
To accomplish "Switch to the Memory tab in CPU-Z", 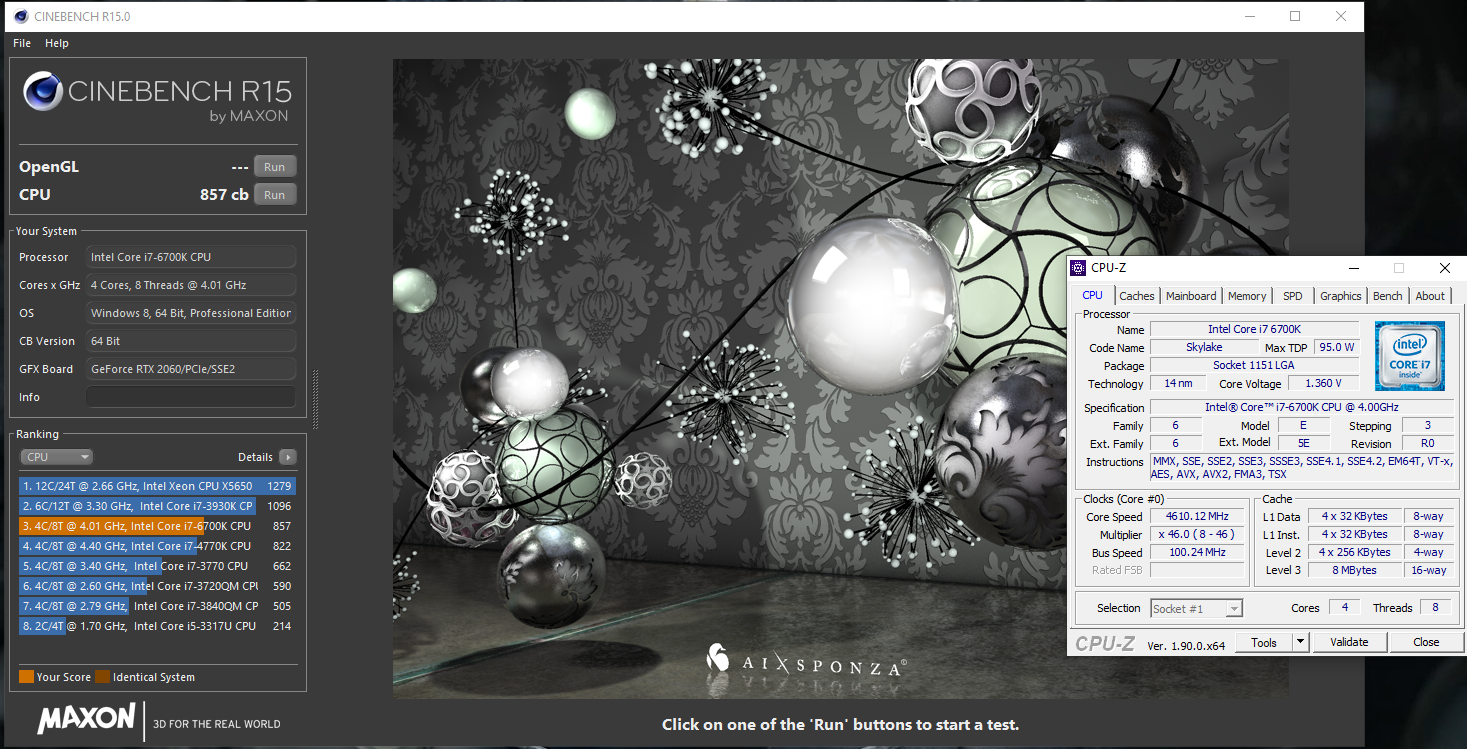I will pyautogui.click(x=1247, y=296).
